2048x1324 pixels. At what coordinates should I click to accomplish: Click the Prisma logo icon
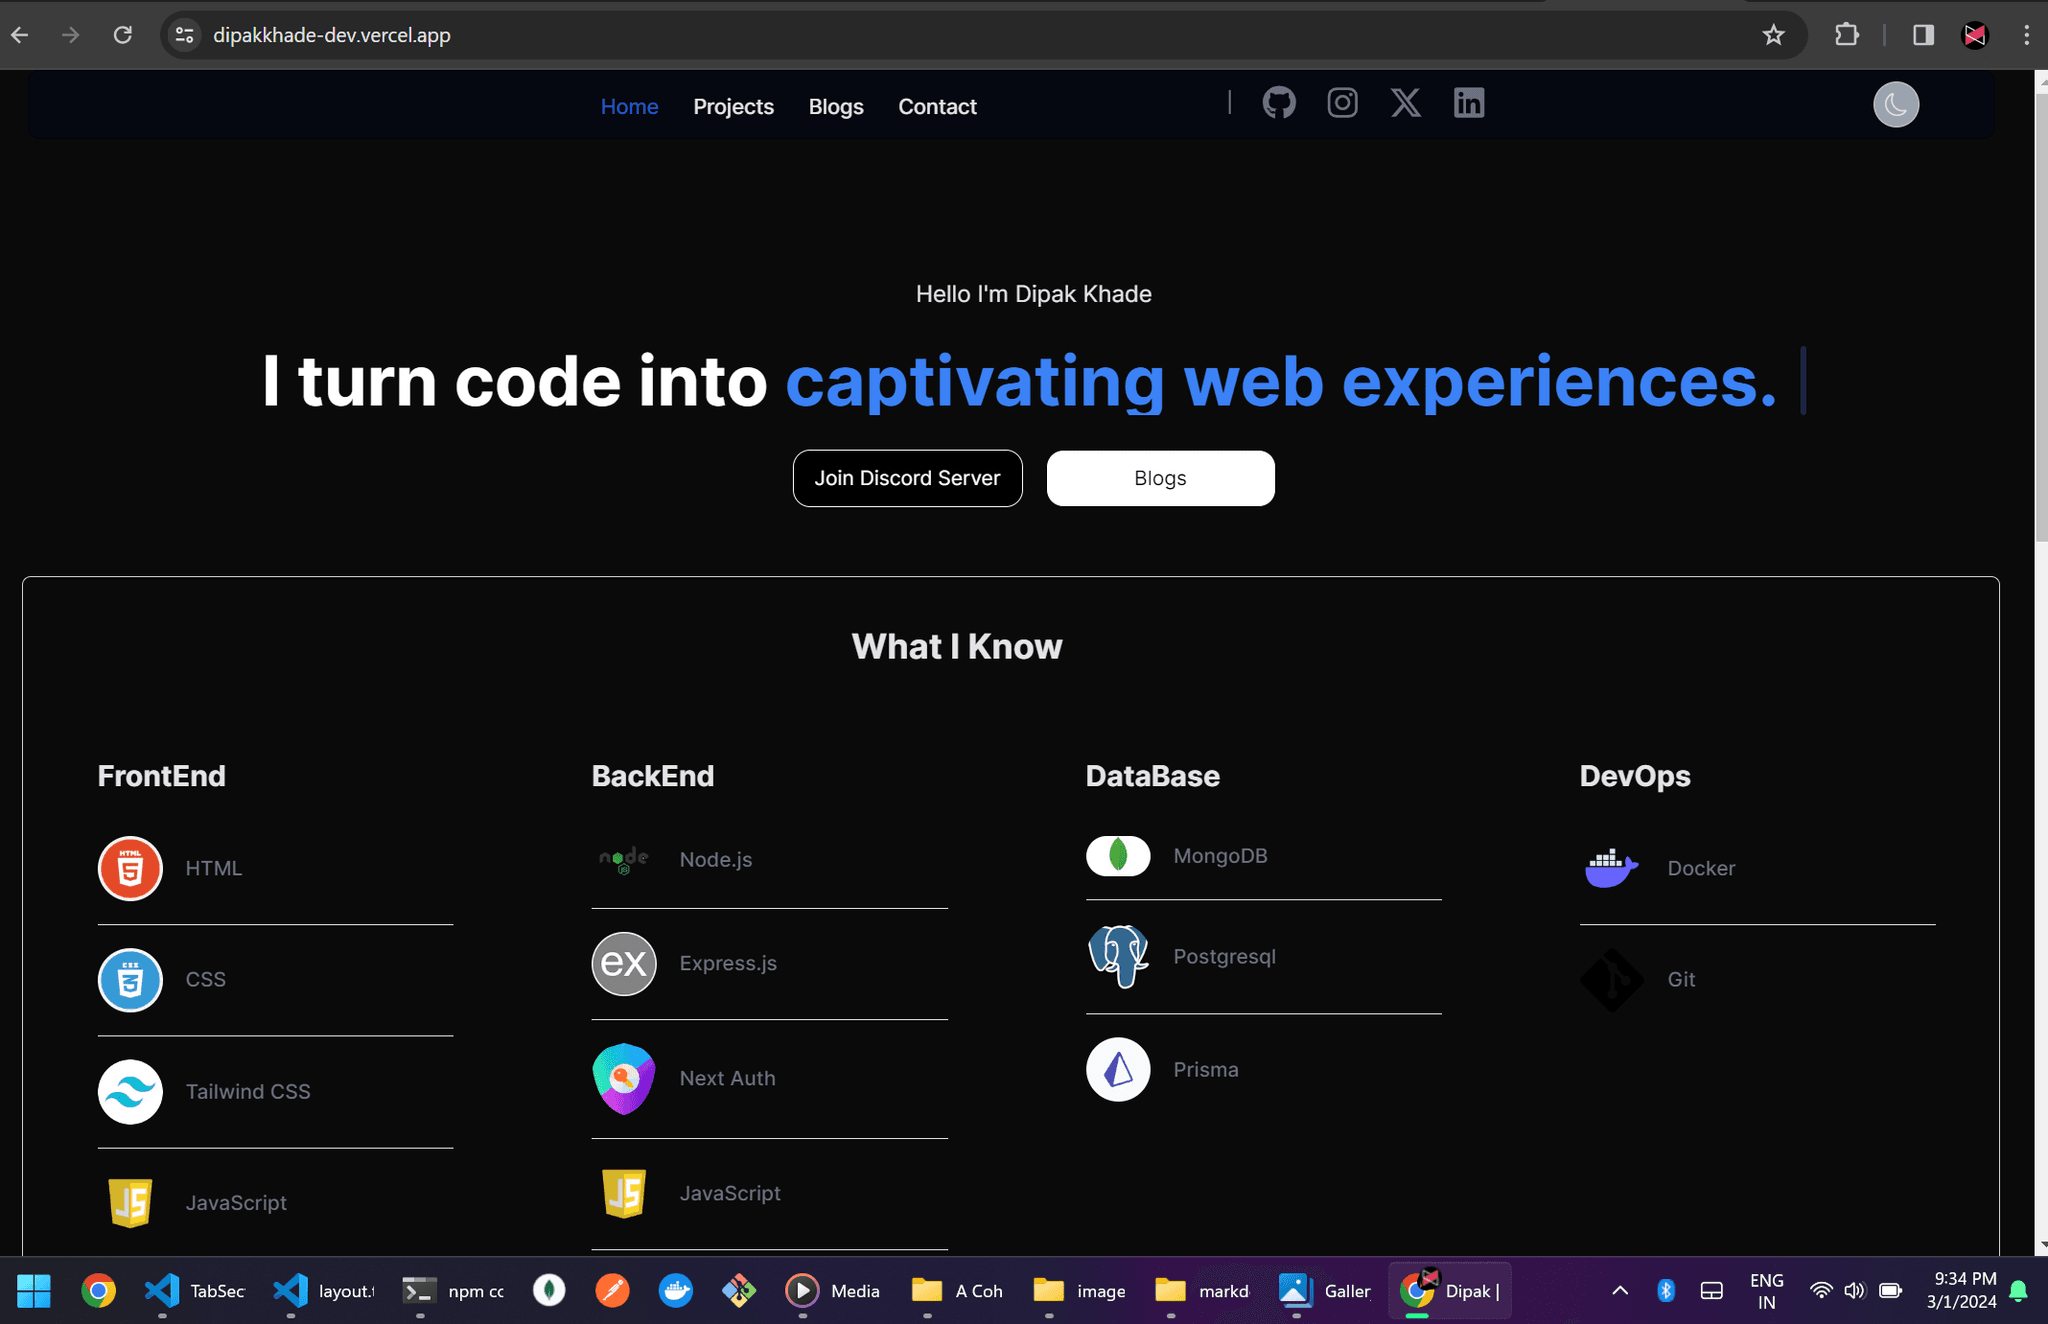click(1118, 1069)
